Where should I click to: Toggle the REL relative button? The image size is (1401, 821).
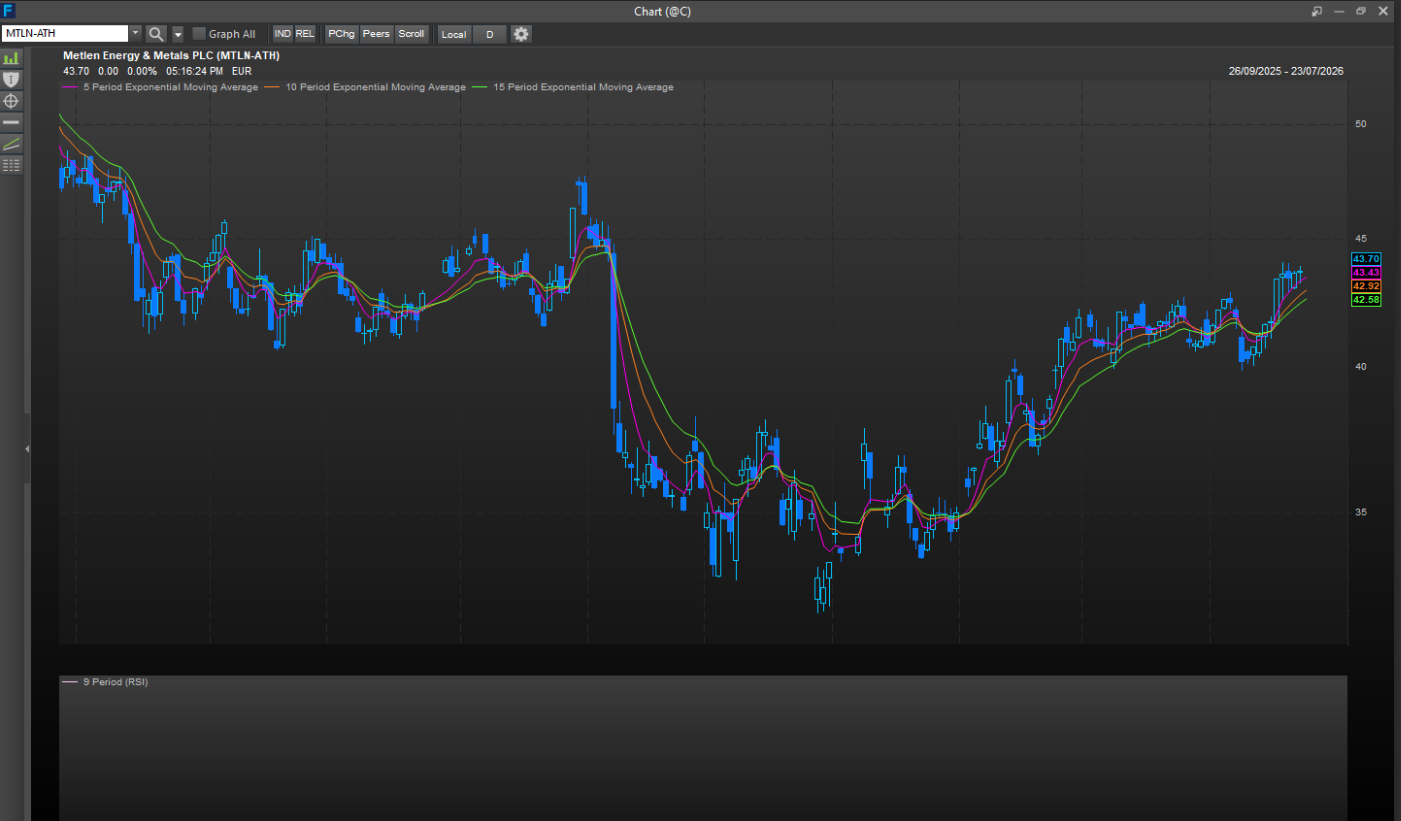click(x=305, y=34)
